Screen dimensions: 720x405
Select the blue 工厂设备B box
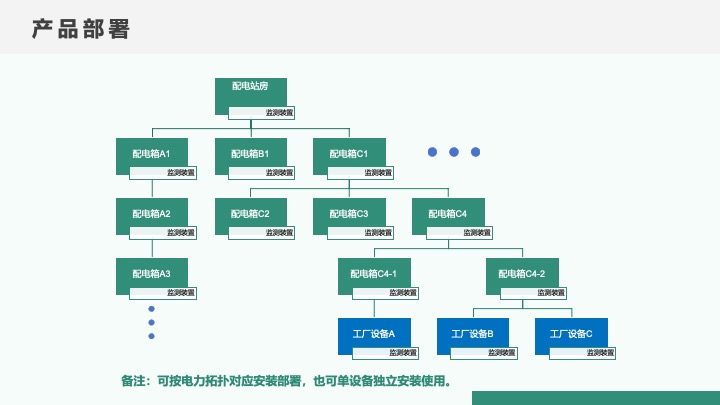[x=472, y=334]
